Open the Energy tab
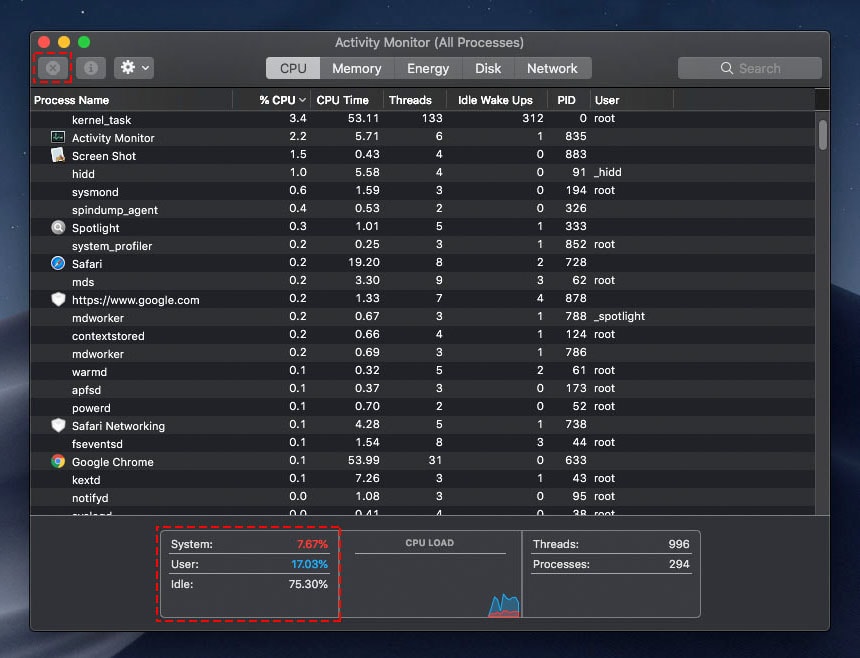This screenshot has width=860, height=658. [428, 68]
